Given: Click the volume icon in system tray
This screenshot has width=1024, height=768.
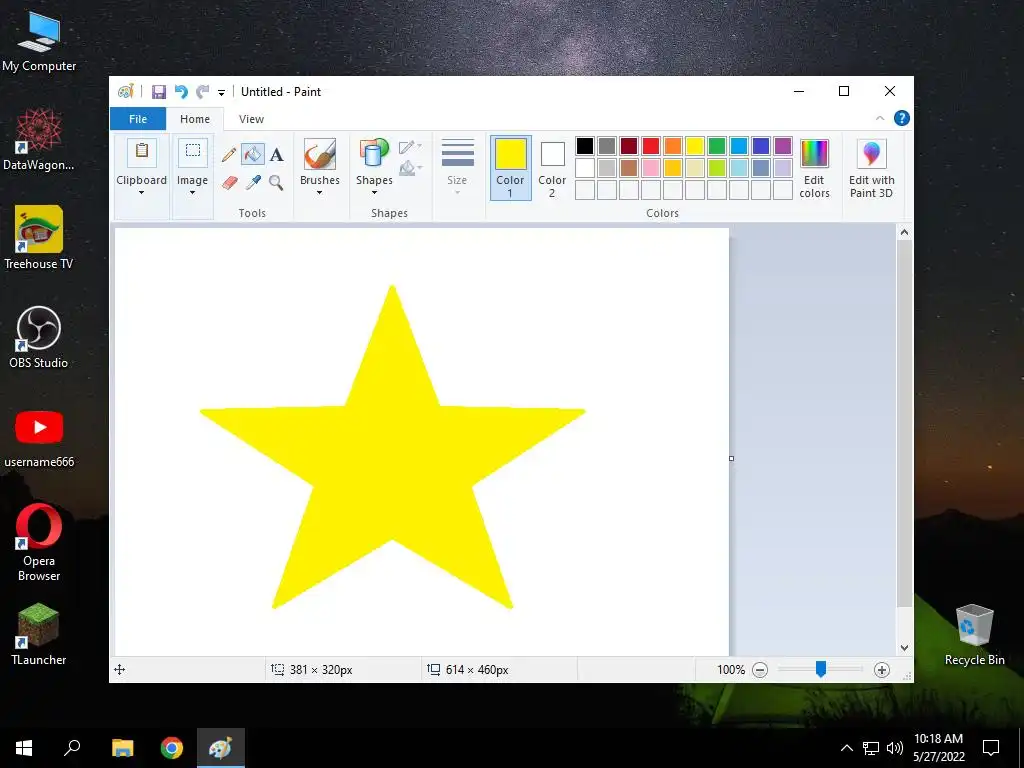Looking at the screenshot, I should click(x=895, y=748).
